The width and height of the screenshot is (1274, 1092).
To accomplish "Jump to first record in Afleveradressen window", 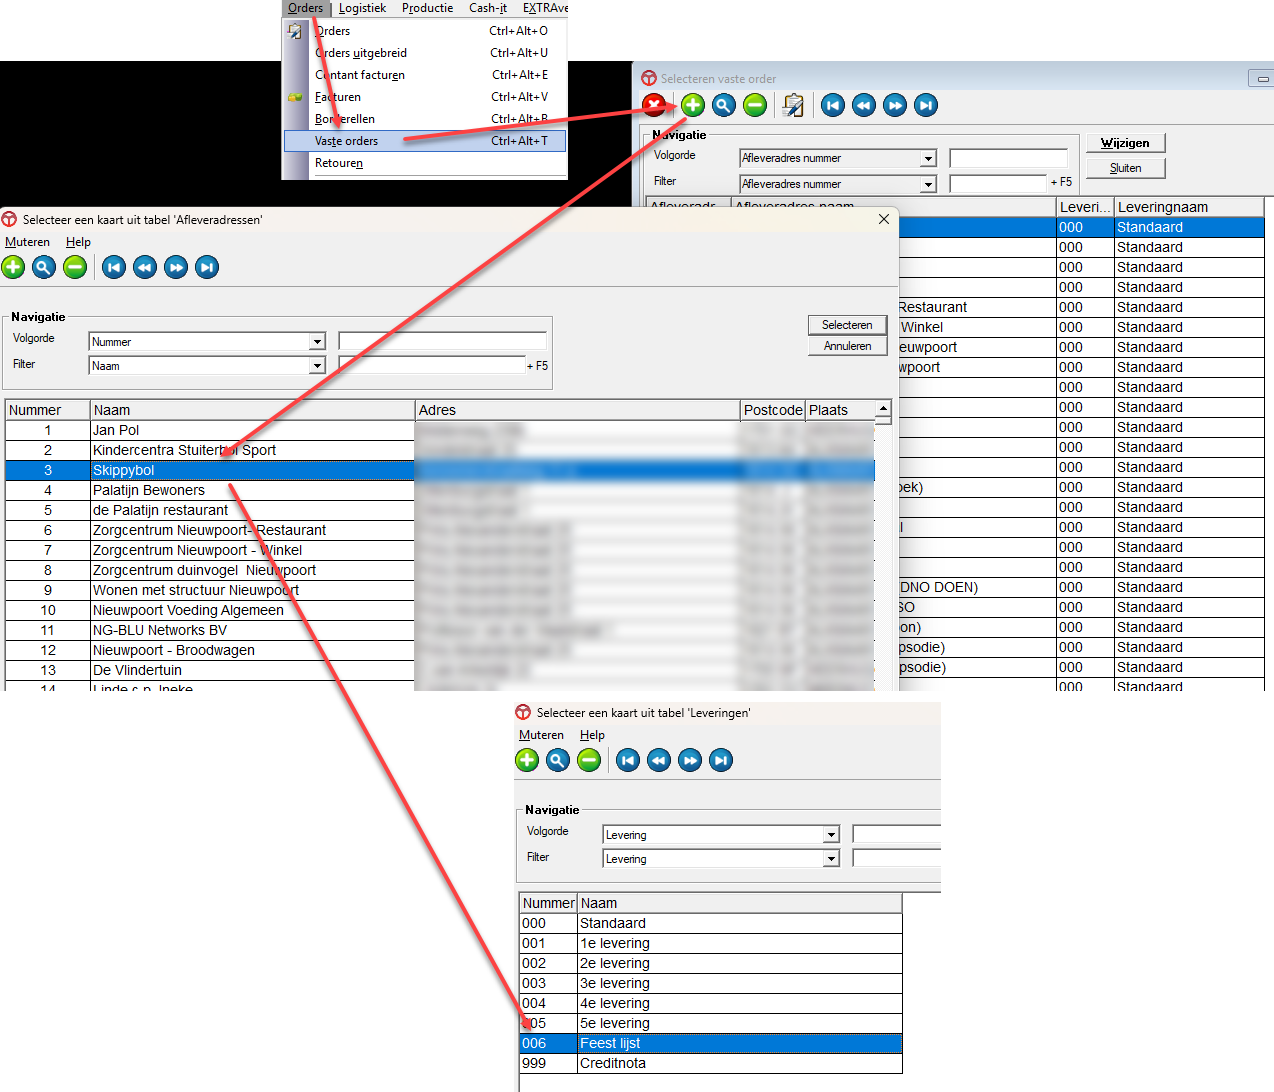I will [114, 267].
